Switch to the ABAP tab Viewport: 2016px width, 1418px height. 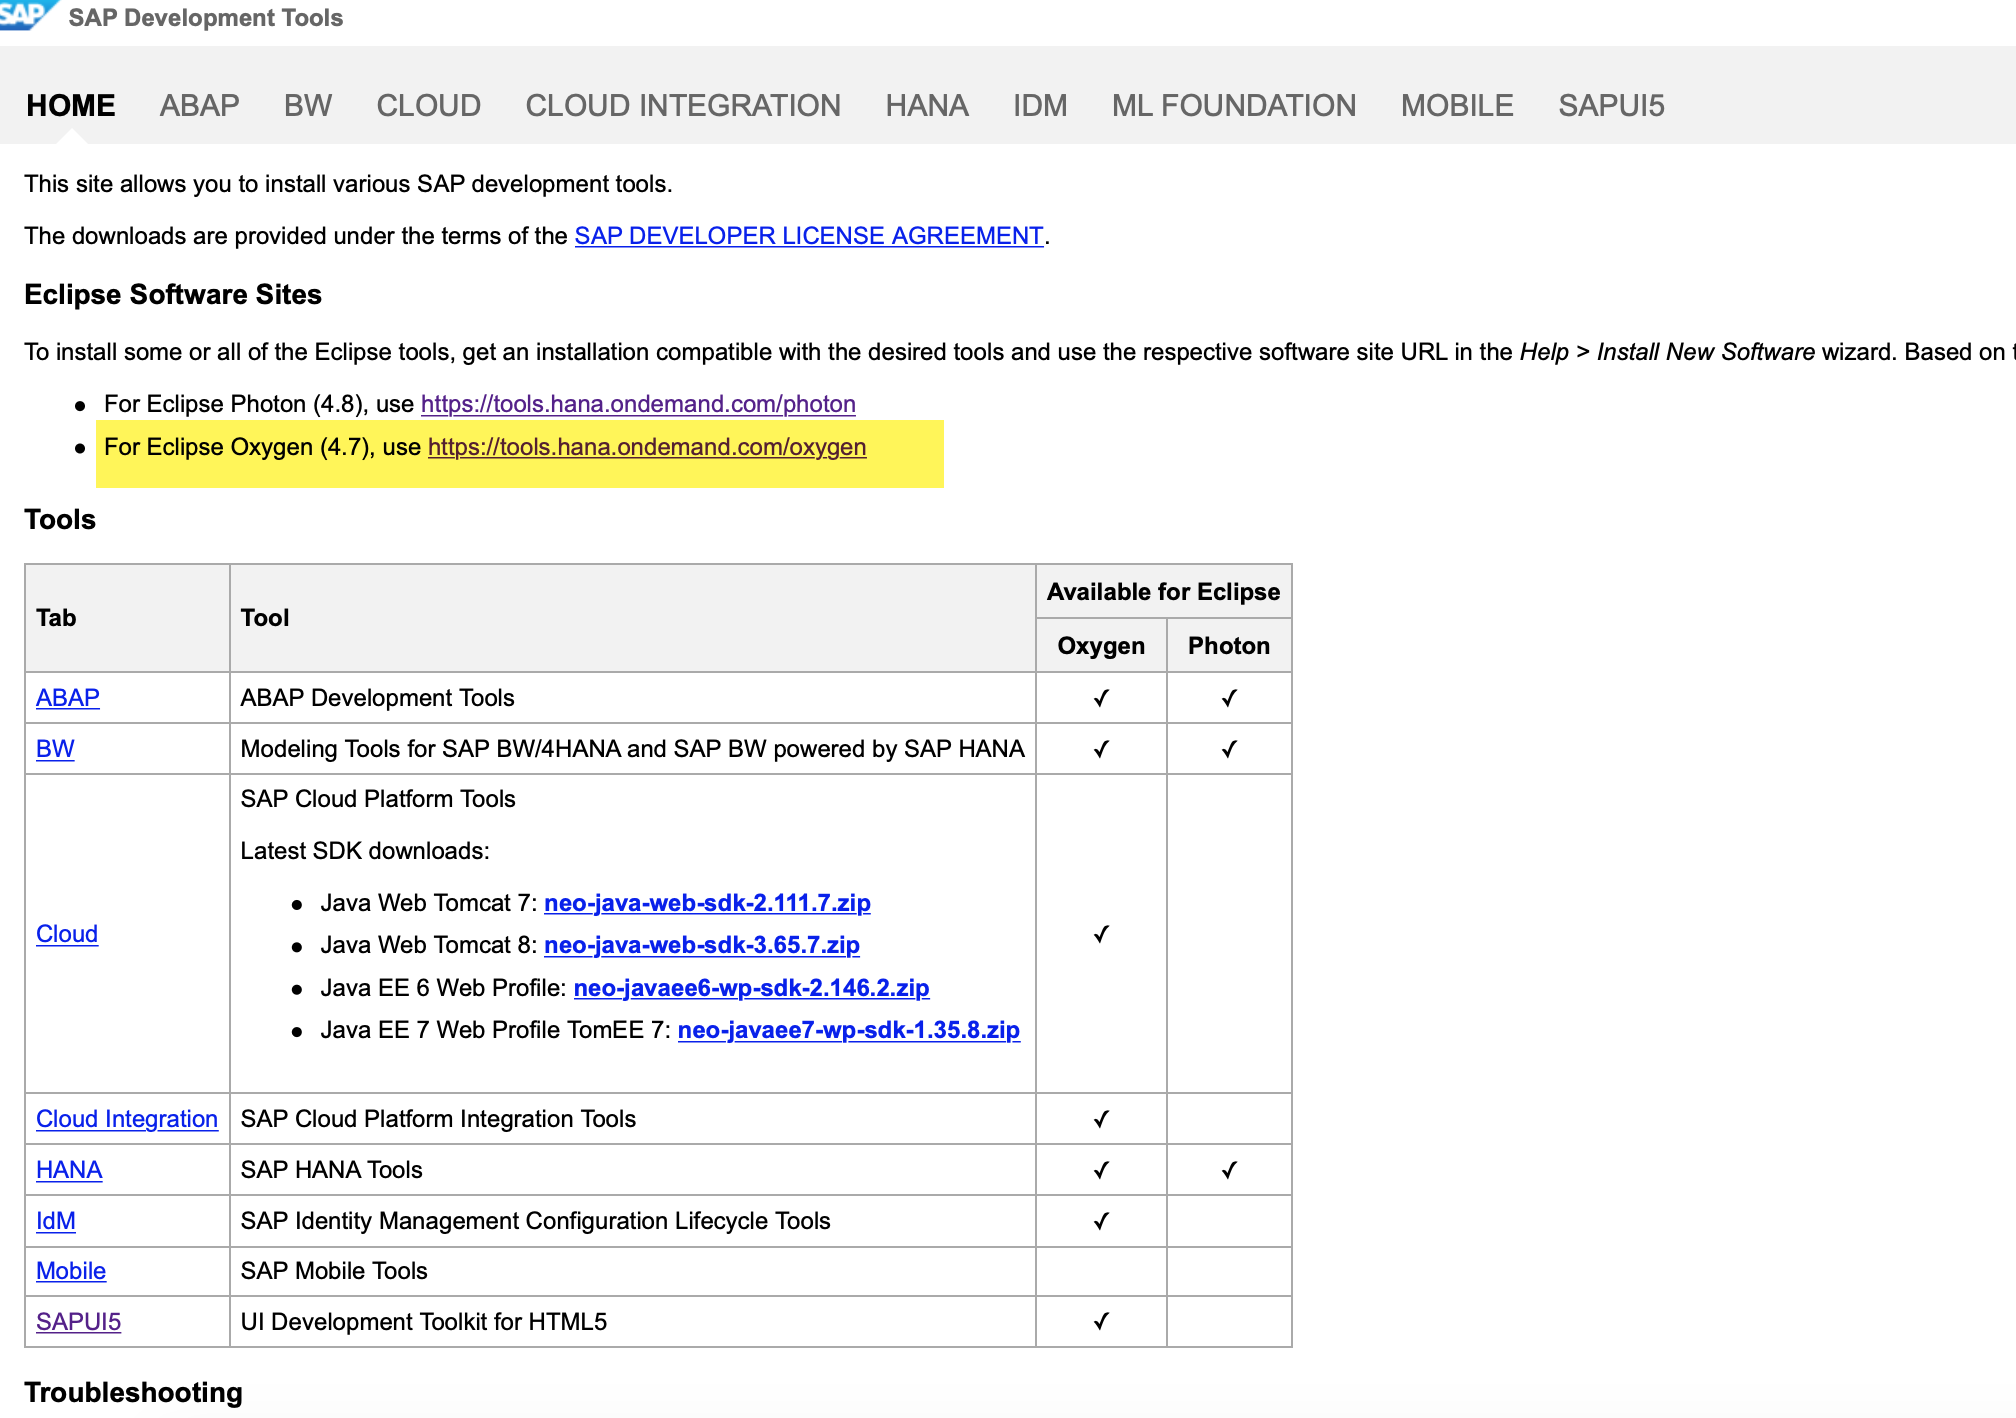coord(200,105)
